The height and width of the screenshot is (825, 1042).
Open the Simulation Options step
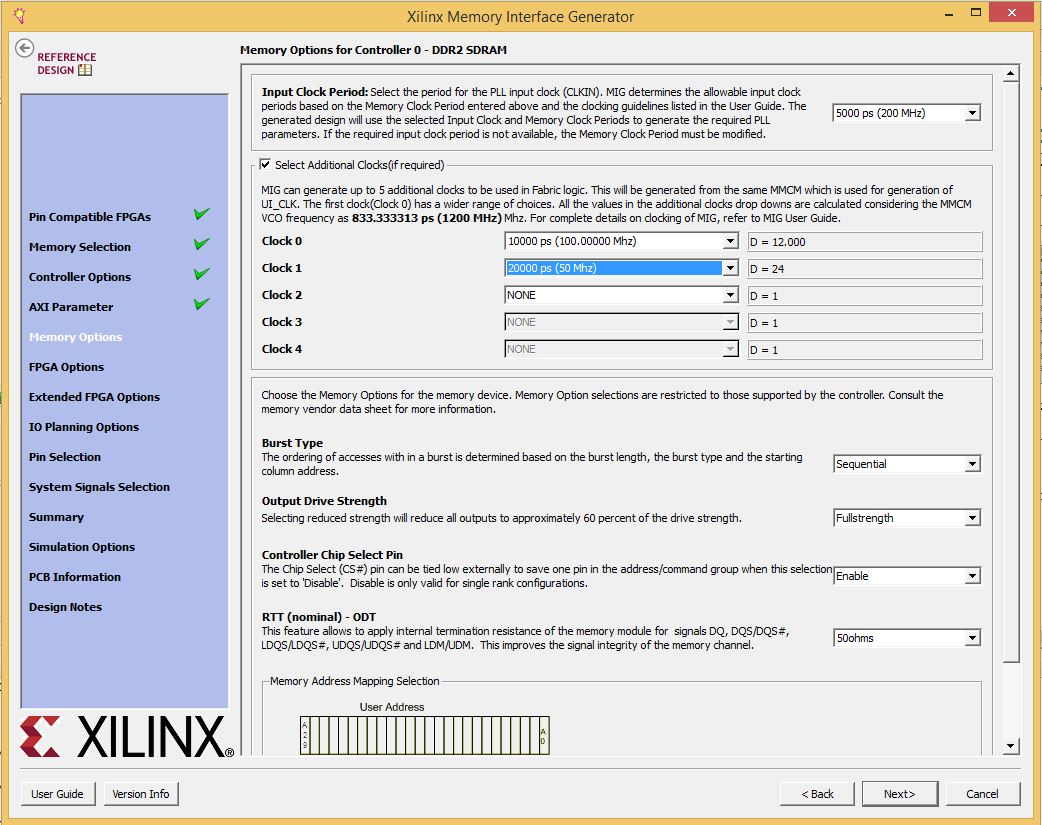(x=82, y=546)
